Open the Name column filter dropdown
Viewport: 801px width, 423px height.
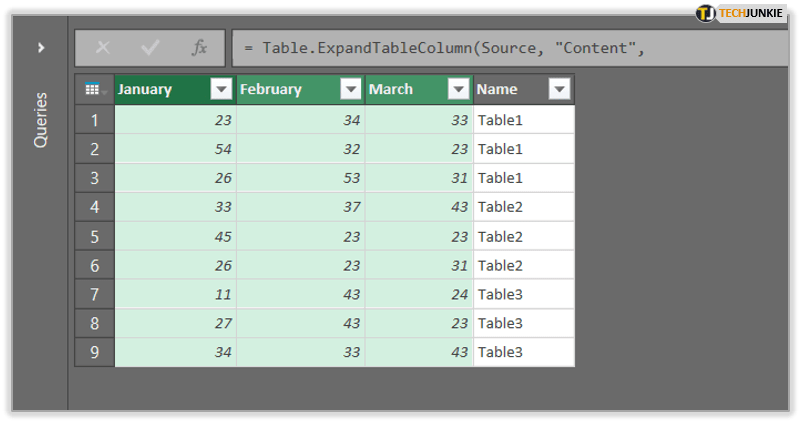point(559,90)
